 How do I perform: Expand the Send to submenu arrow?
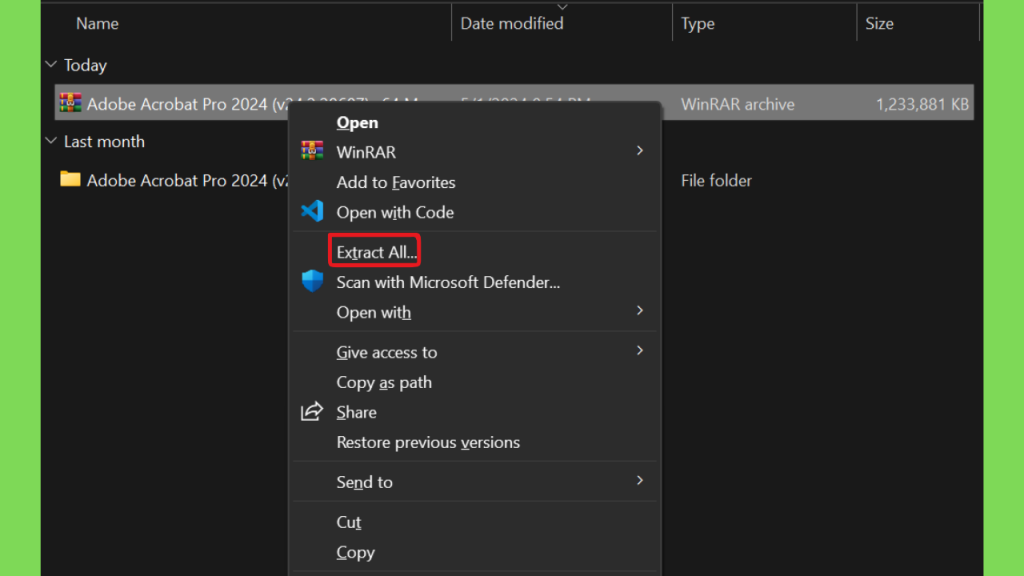tap(639, 481)
